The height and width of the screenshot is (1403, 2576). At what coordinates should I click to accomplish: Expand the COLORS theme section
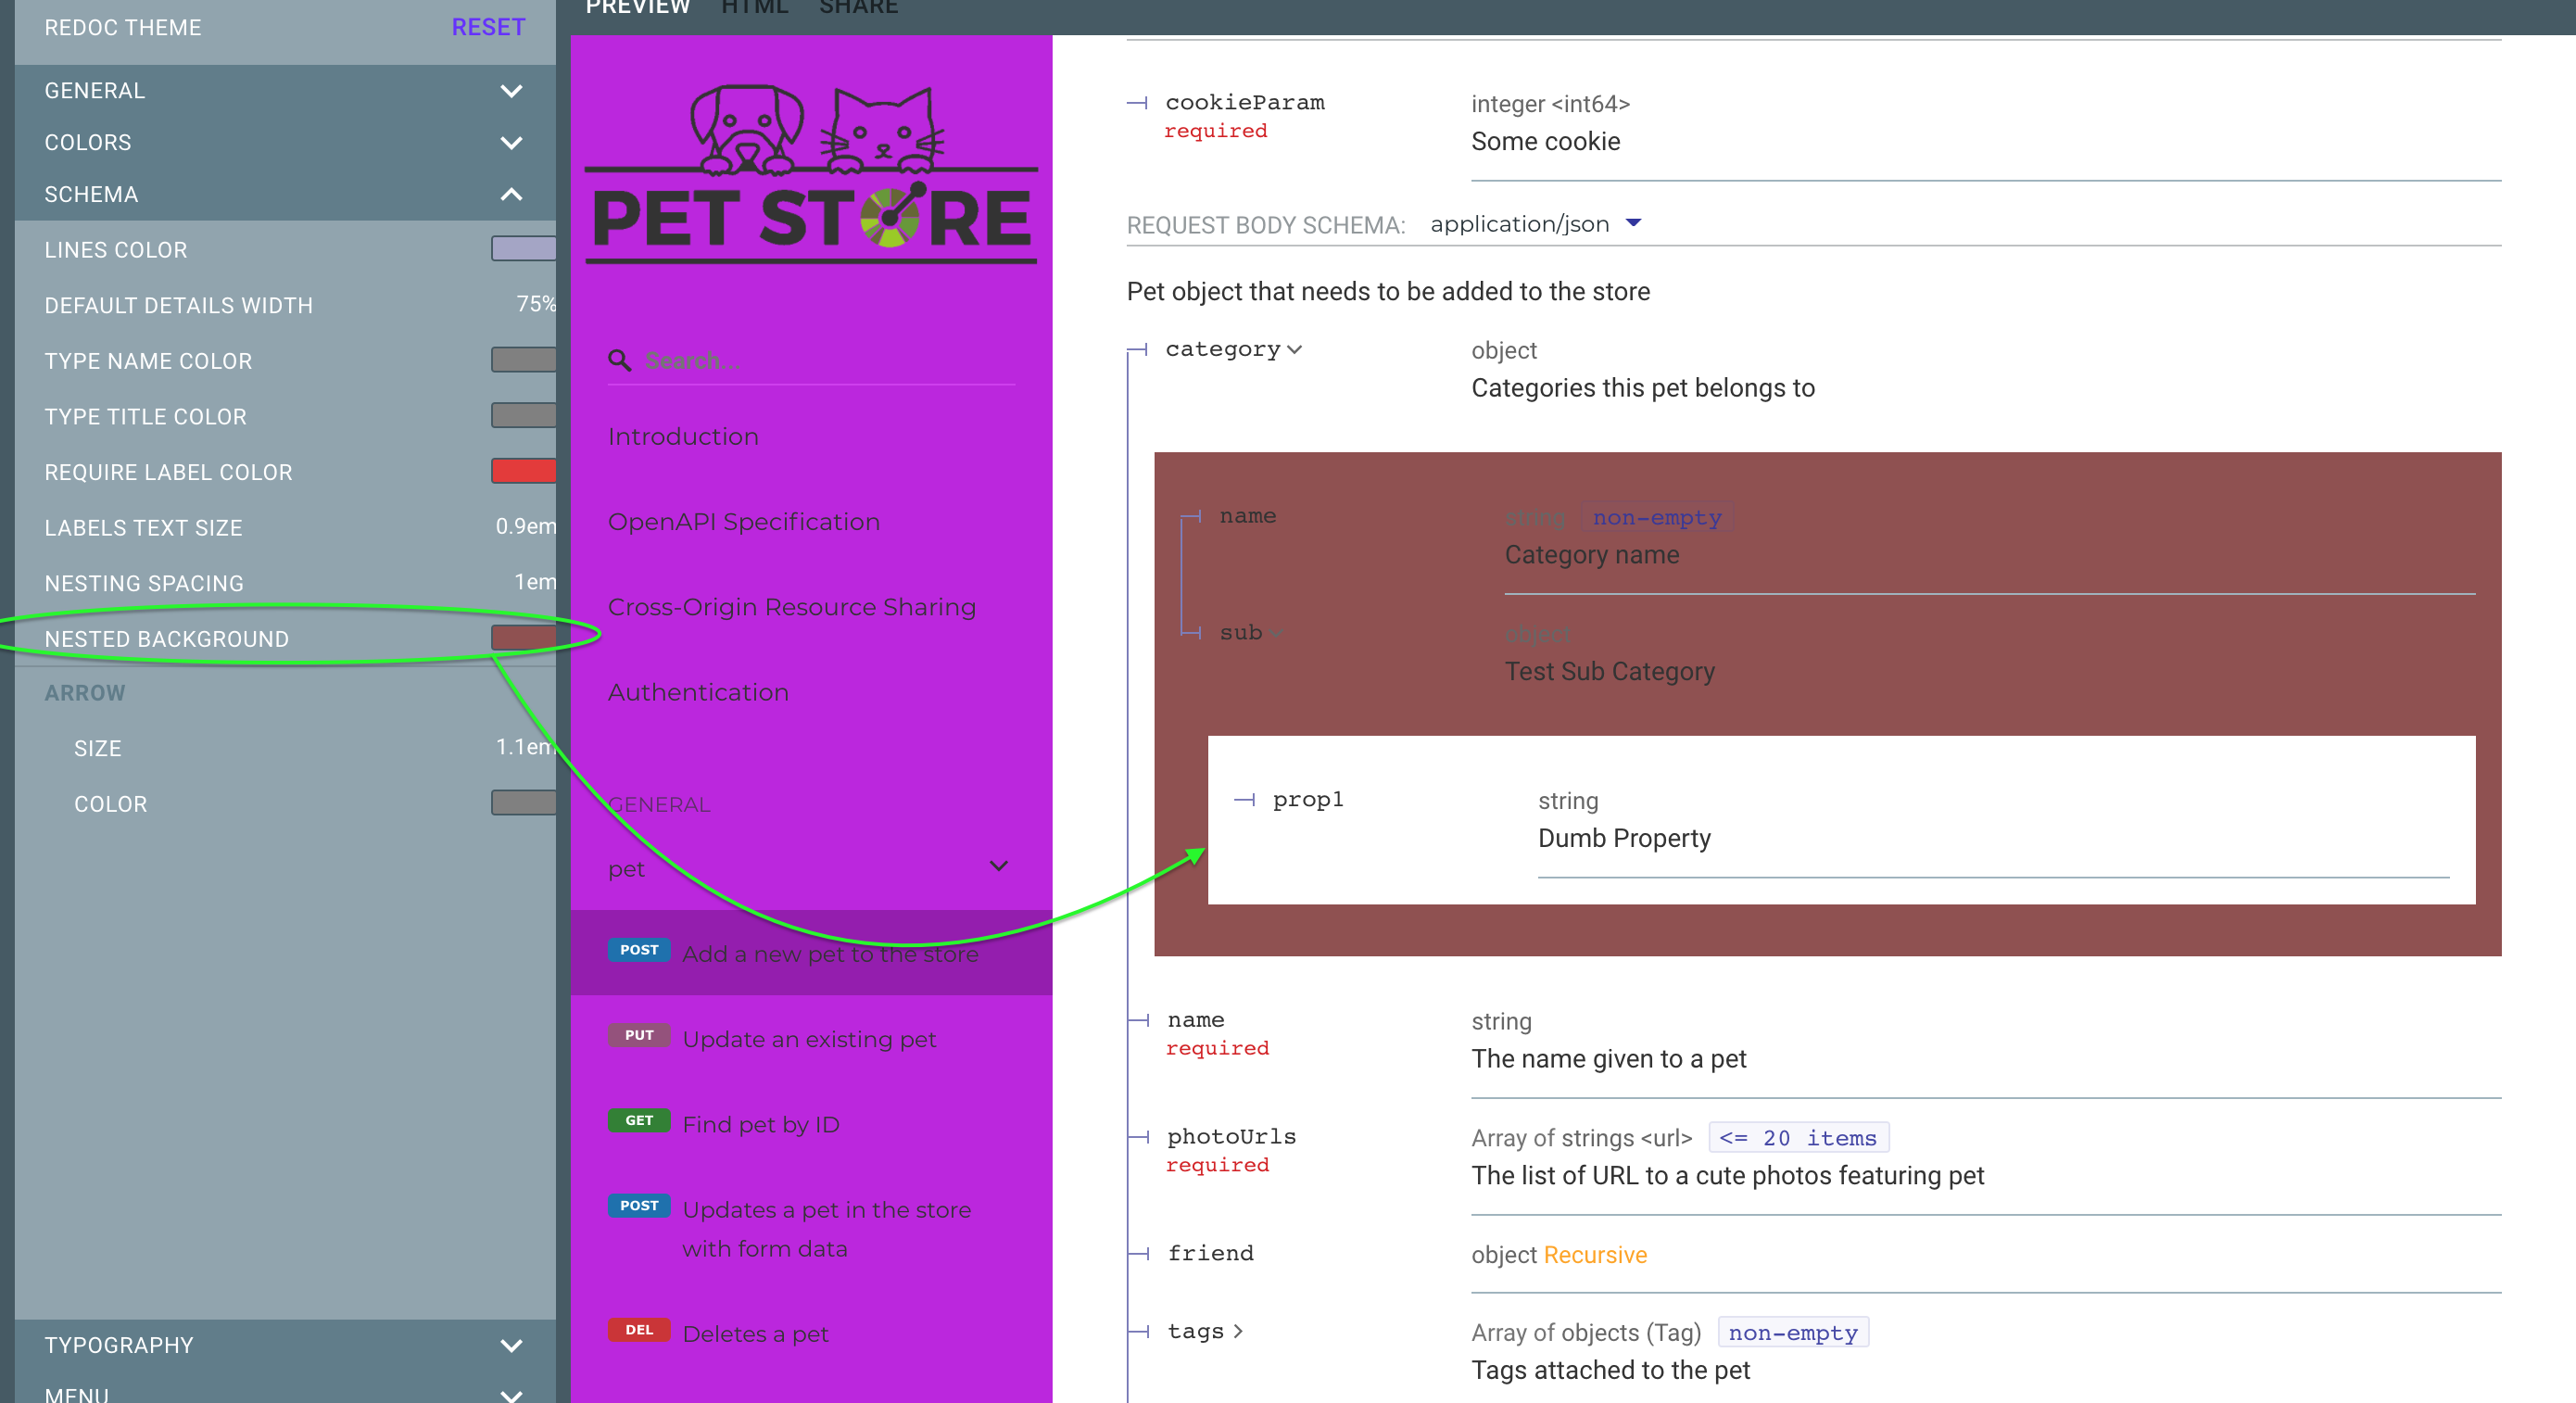click(511, 142)
